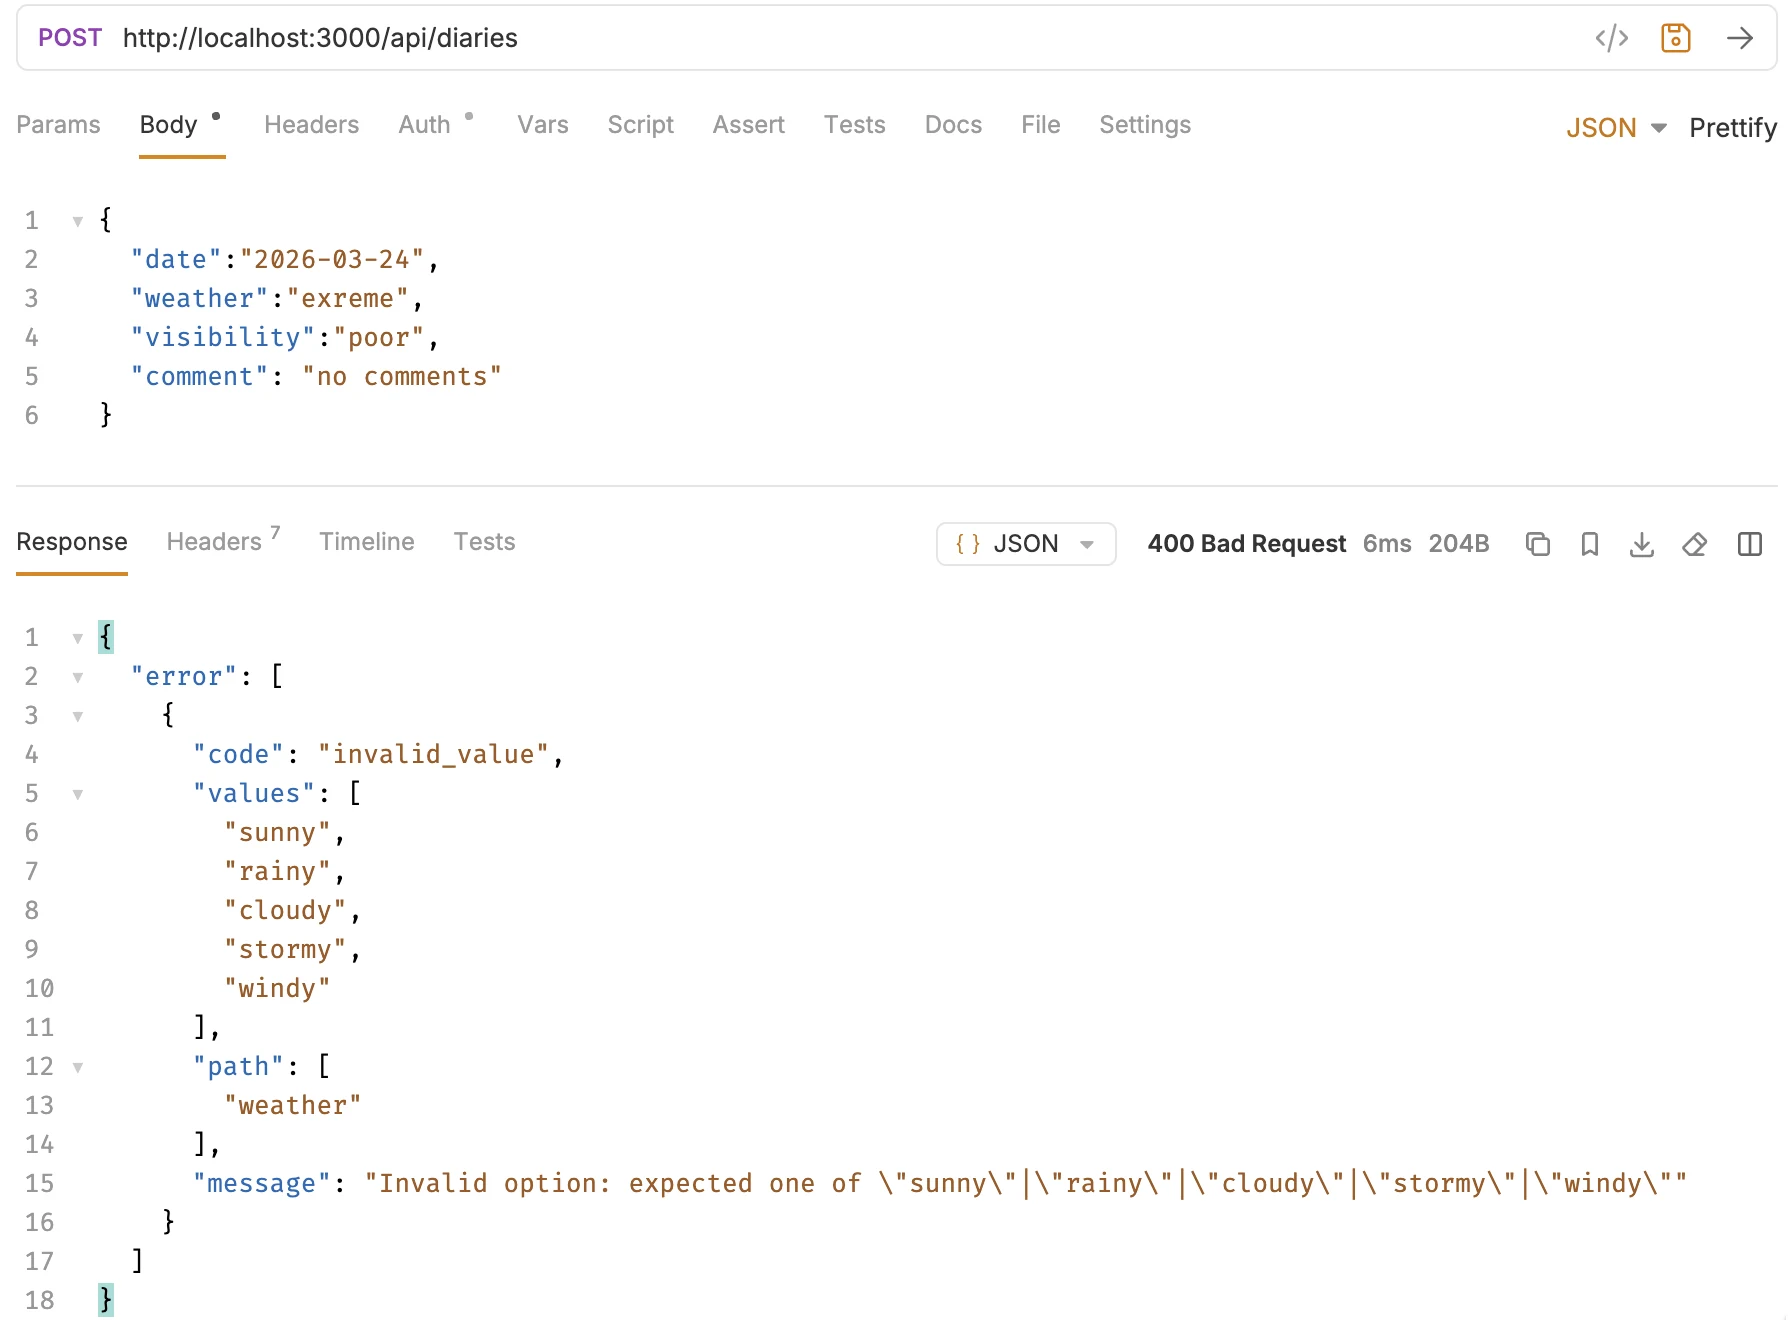Click the "2026-03-24" date value
1788x1320 pixels.
click(x=332, y=260)
